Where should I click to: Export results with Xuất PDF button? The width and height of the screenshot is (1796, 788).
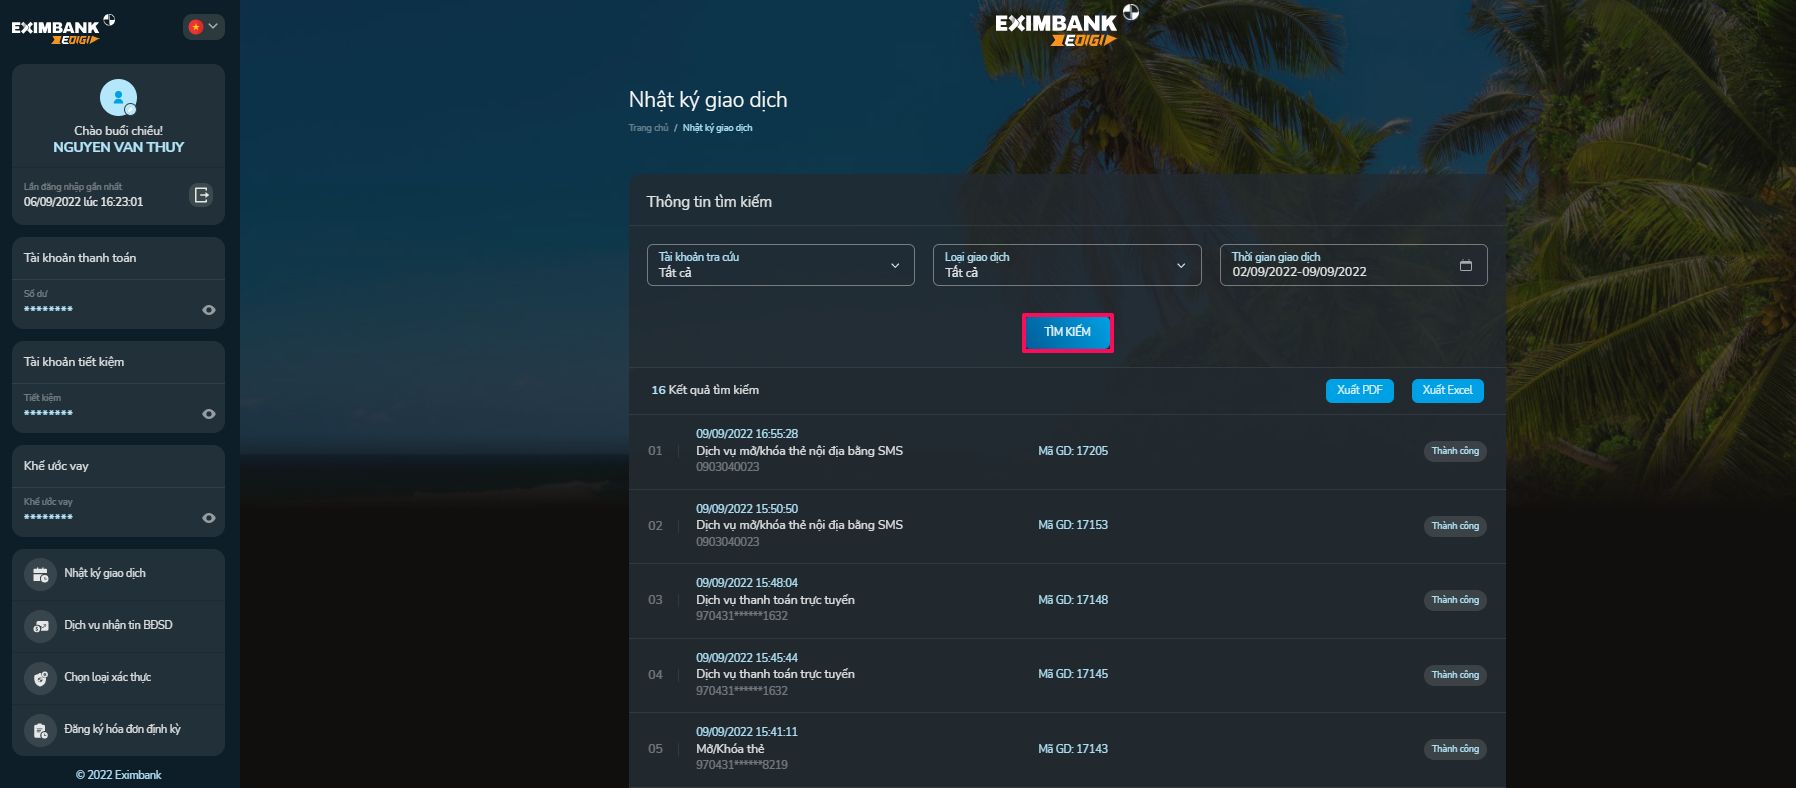tap(1359, 390)
